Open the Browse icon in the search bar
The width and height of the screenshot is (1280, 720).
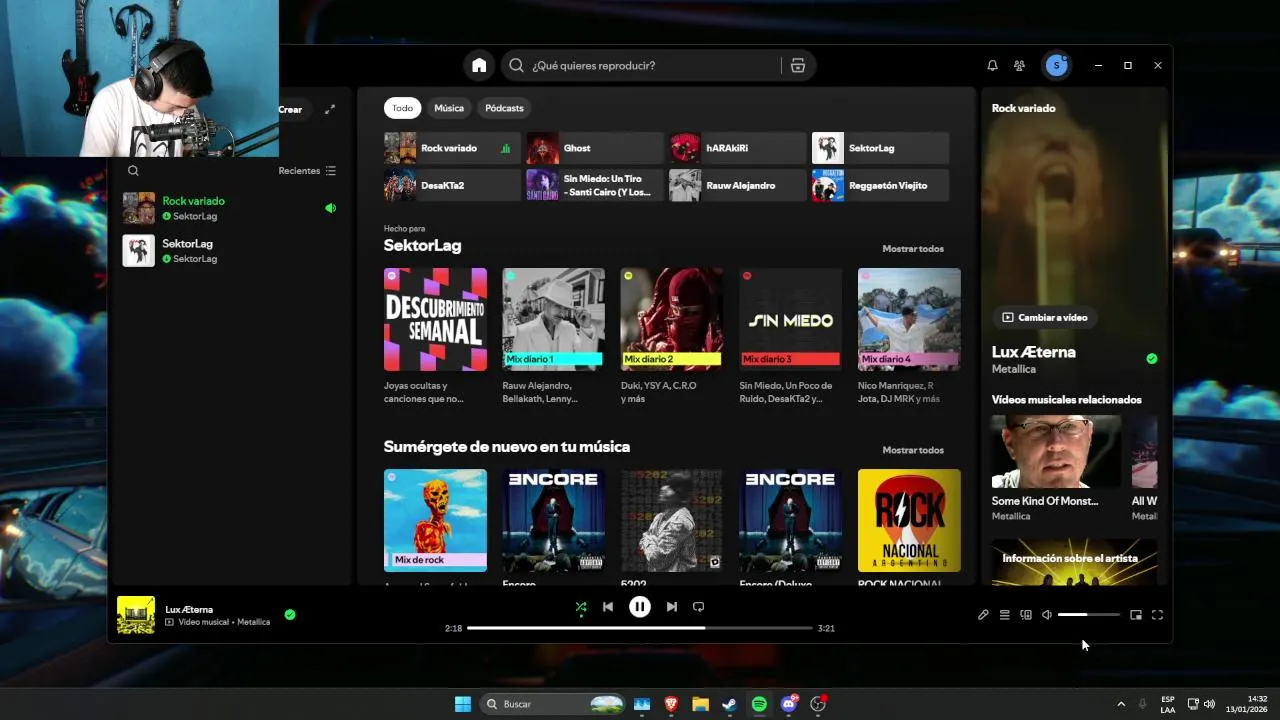tap(797, 65)
